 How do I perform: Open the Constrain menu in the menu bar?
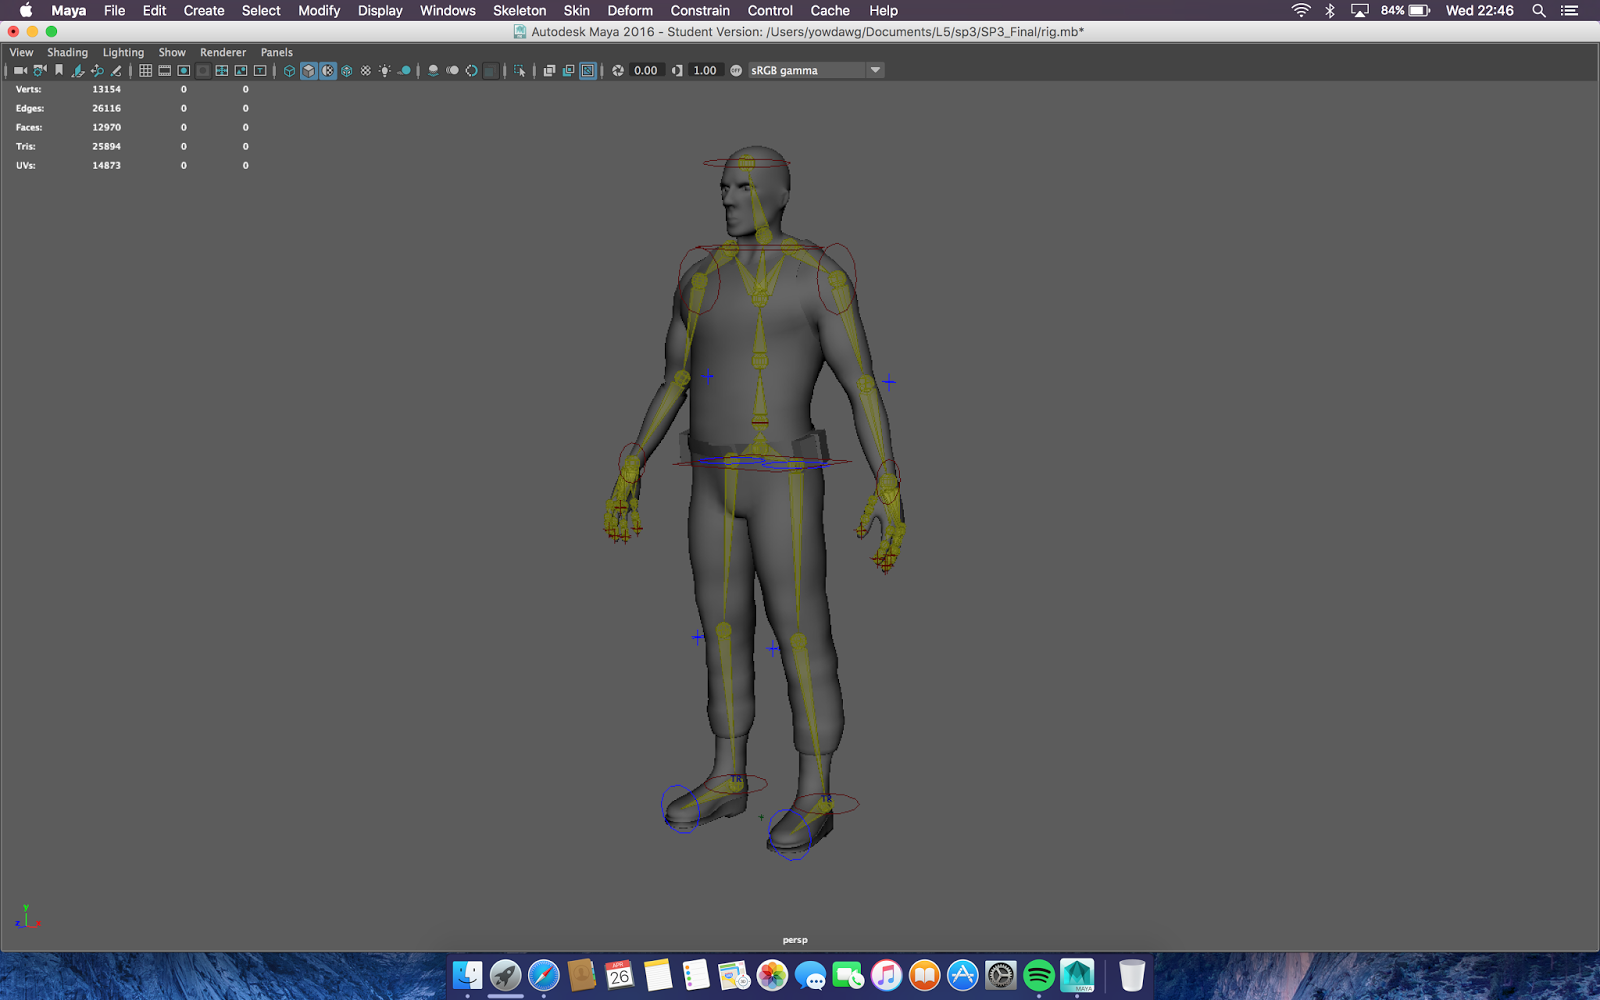pyautogui.click(x=699, y=11)
